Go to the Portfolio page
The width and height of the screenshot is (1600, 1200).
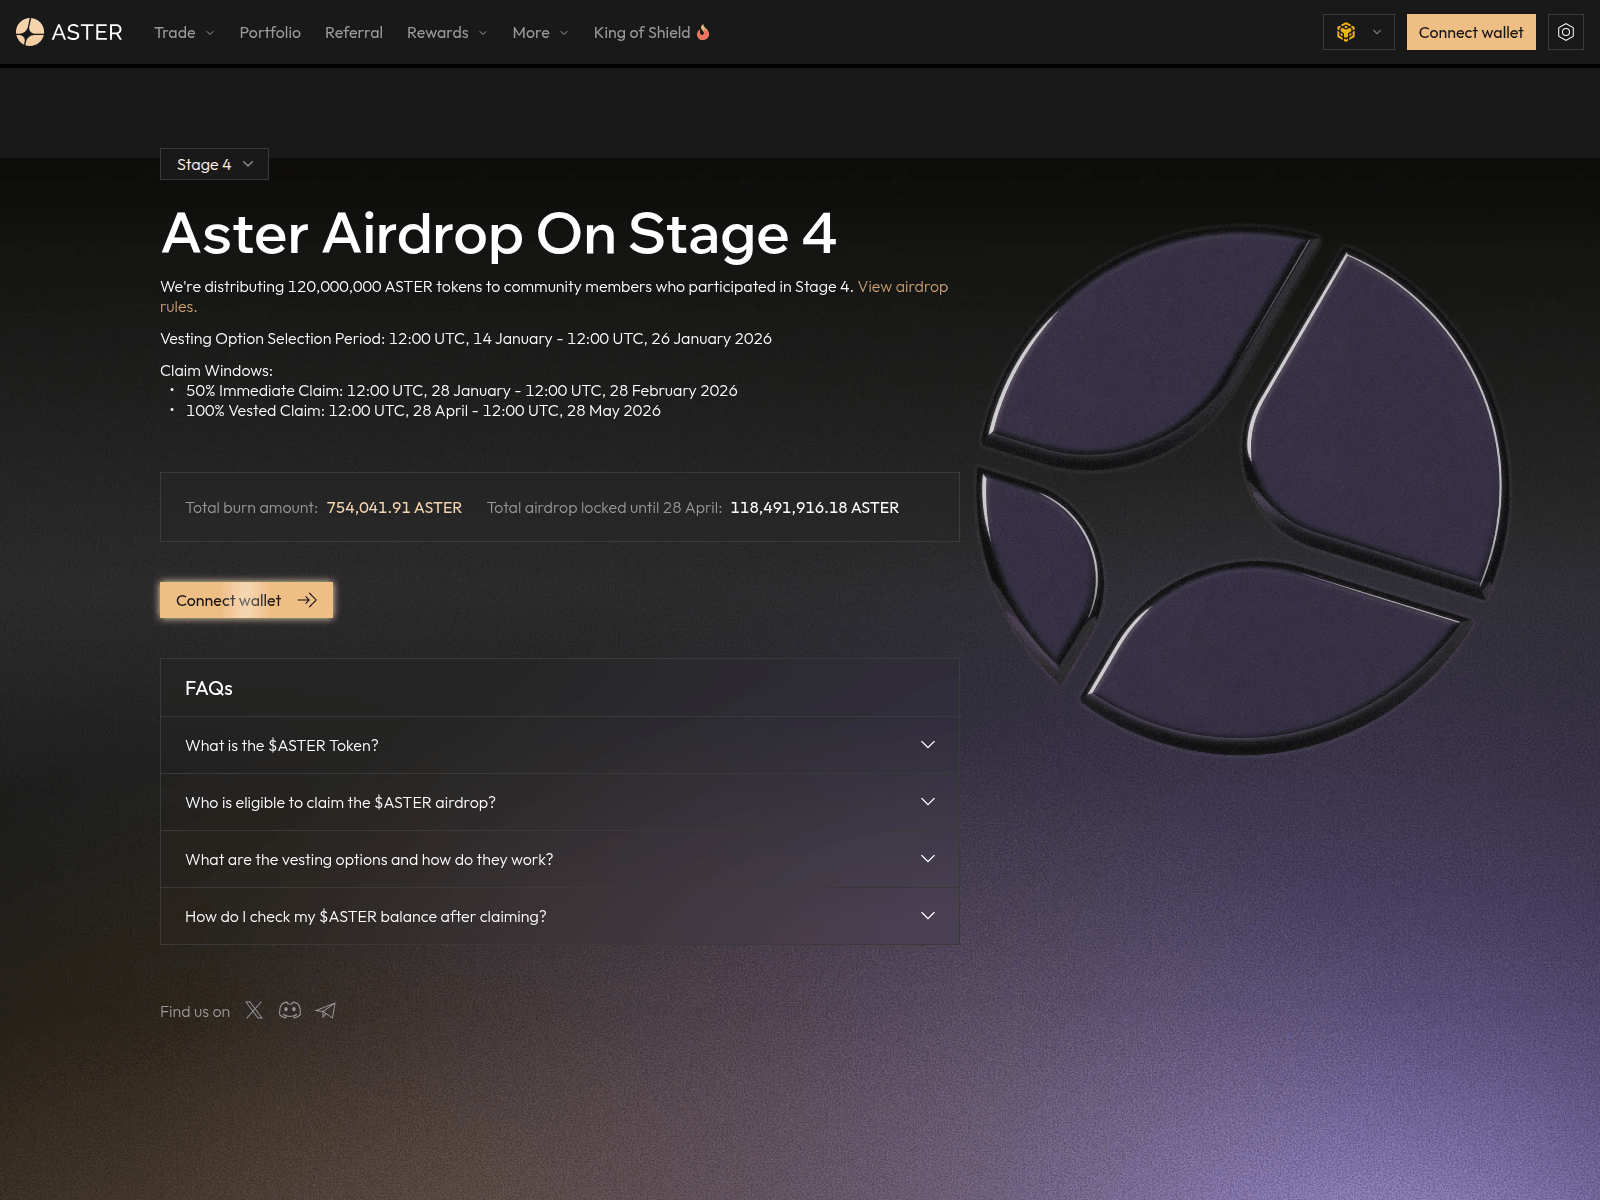[x=270, y=32]
